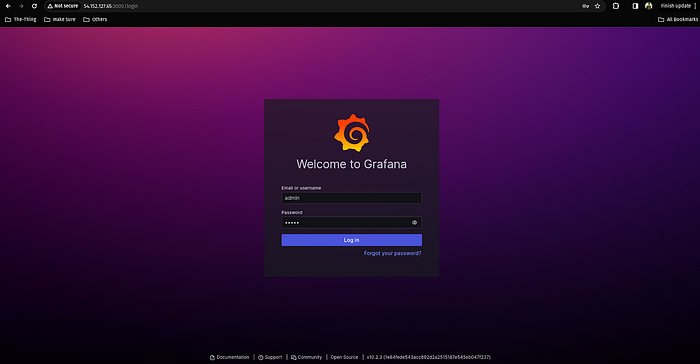Open the Community footer link
Screen dimensions: 700x364
point(306,357)
